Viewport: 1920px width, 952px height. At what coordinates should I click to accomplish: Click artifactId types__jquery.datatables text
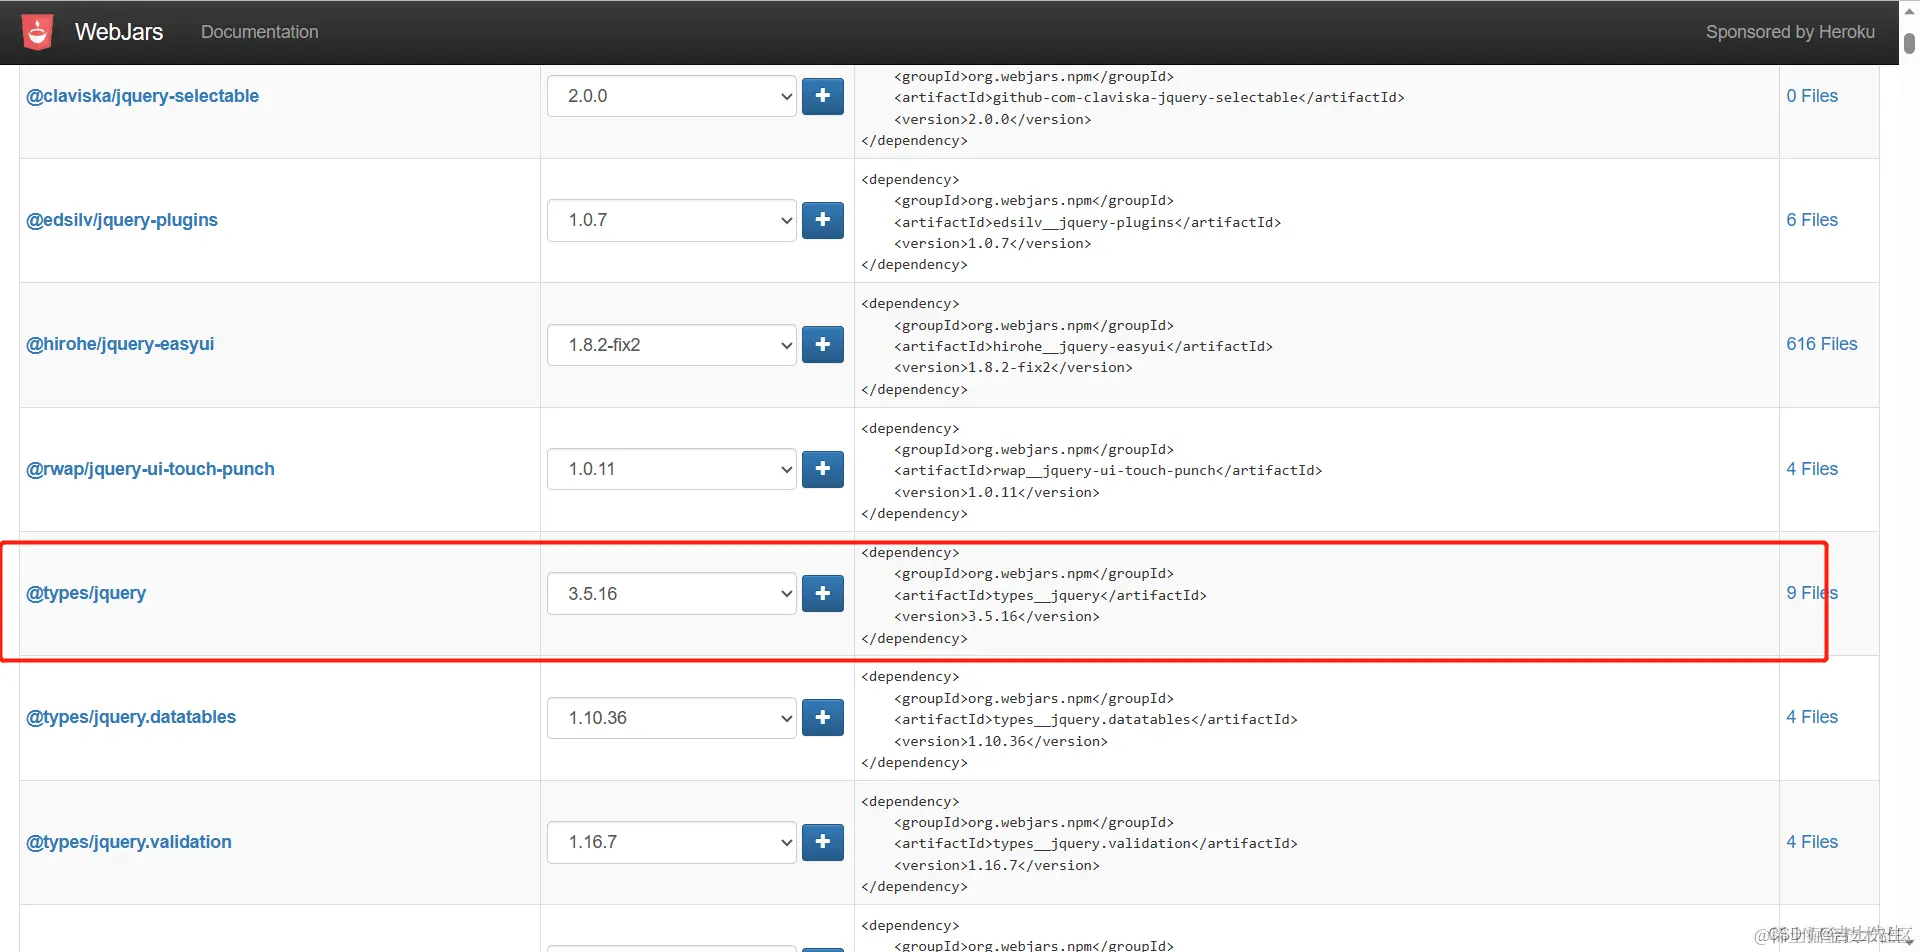pos(1096,719)
